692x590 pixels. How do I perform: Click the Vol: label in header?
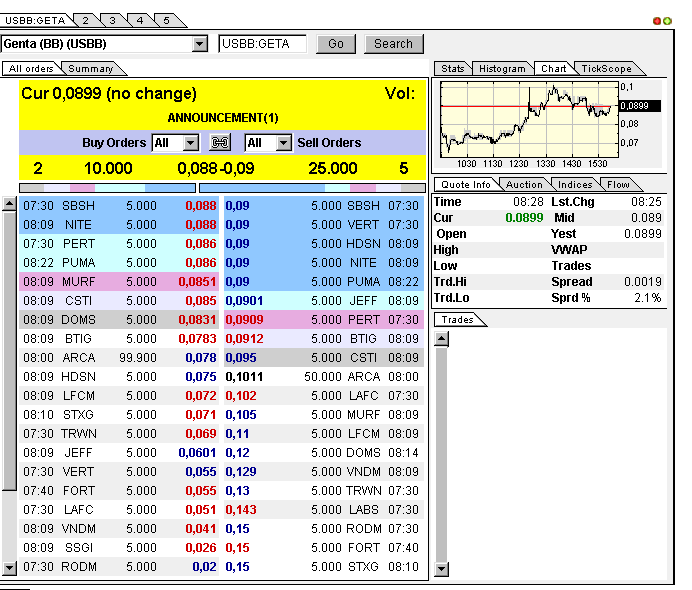[x=400, y=94]
